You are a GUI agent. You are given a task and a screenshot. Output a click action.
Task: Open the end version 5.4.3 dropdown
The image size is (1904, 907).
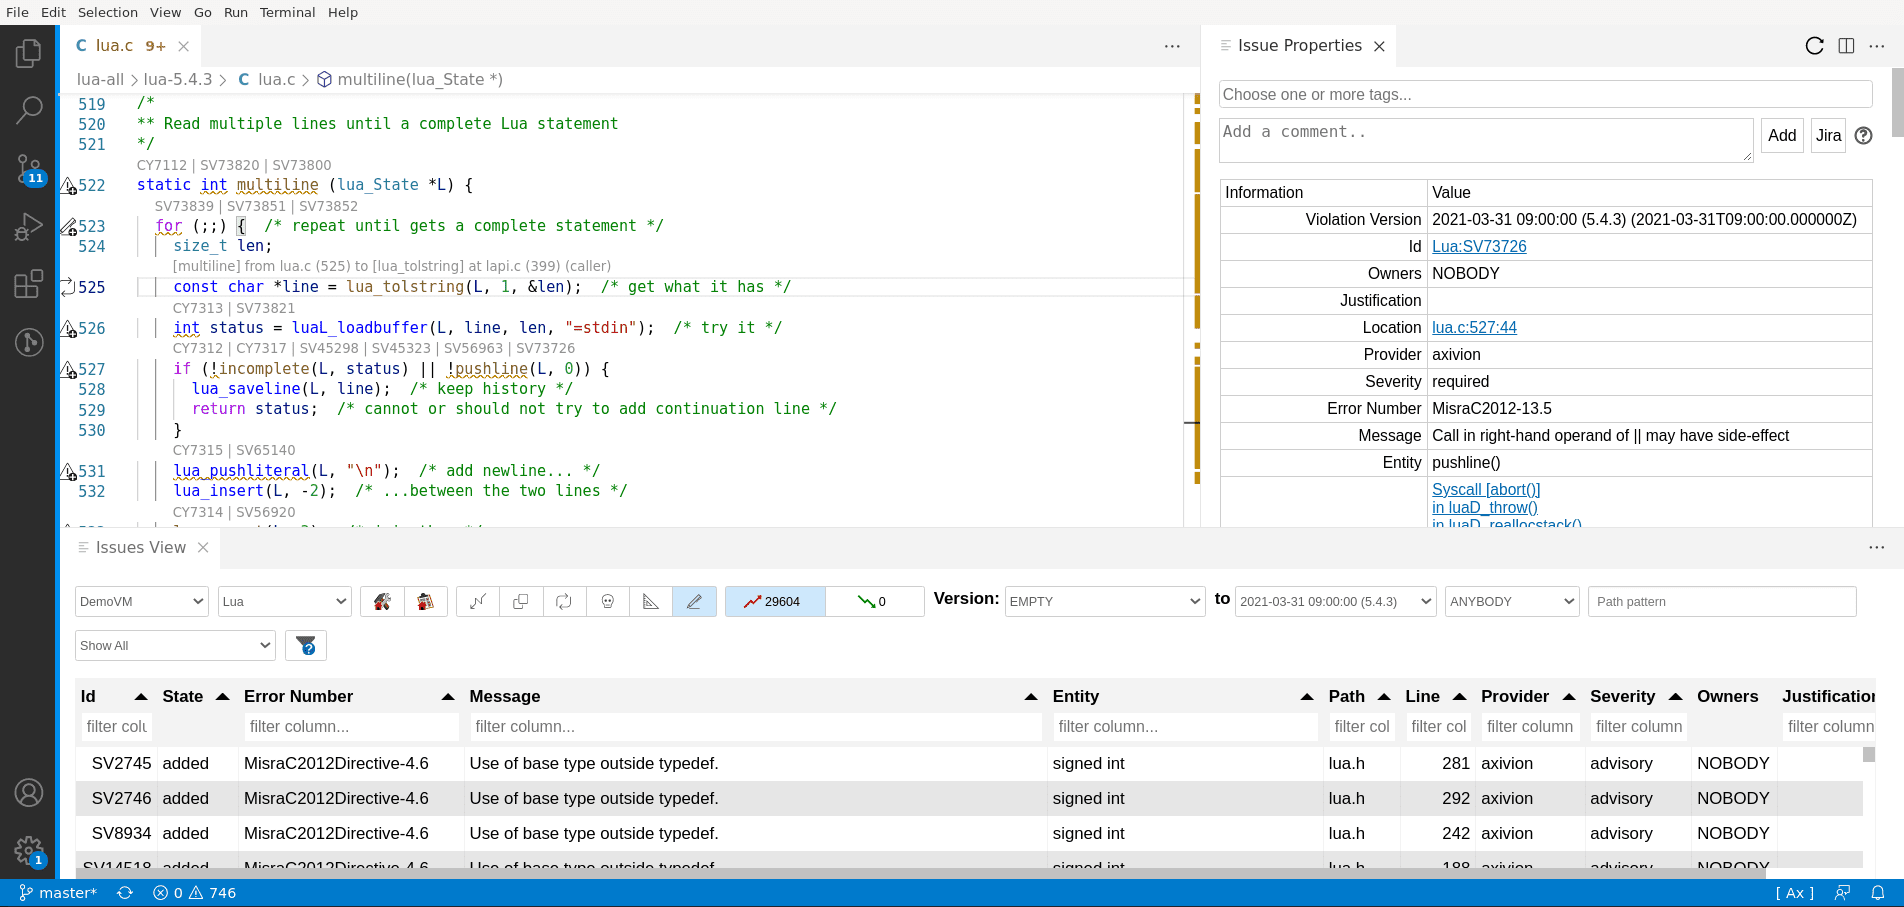click(x=1336, y=601)
